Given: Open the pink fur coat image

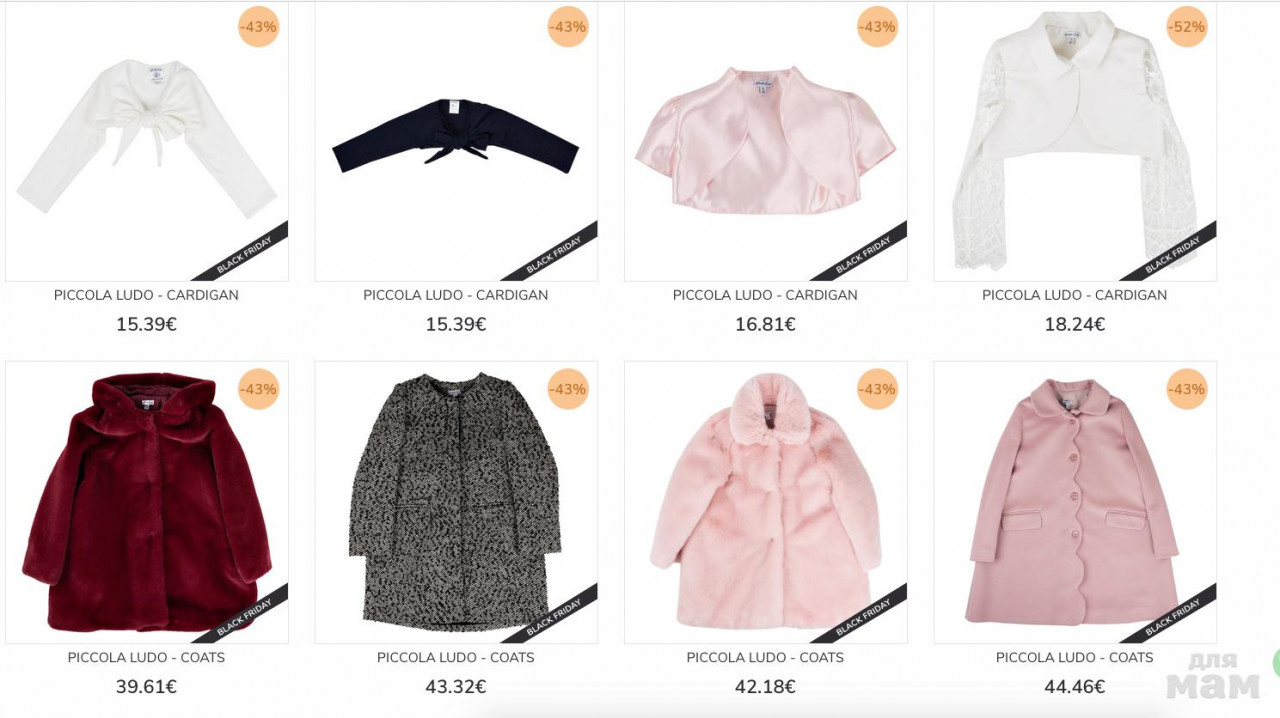Looking at the screenshot, I should [766, 502].
